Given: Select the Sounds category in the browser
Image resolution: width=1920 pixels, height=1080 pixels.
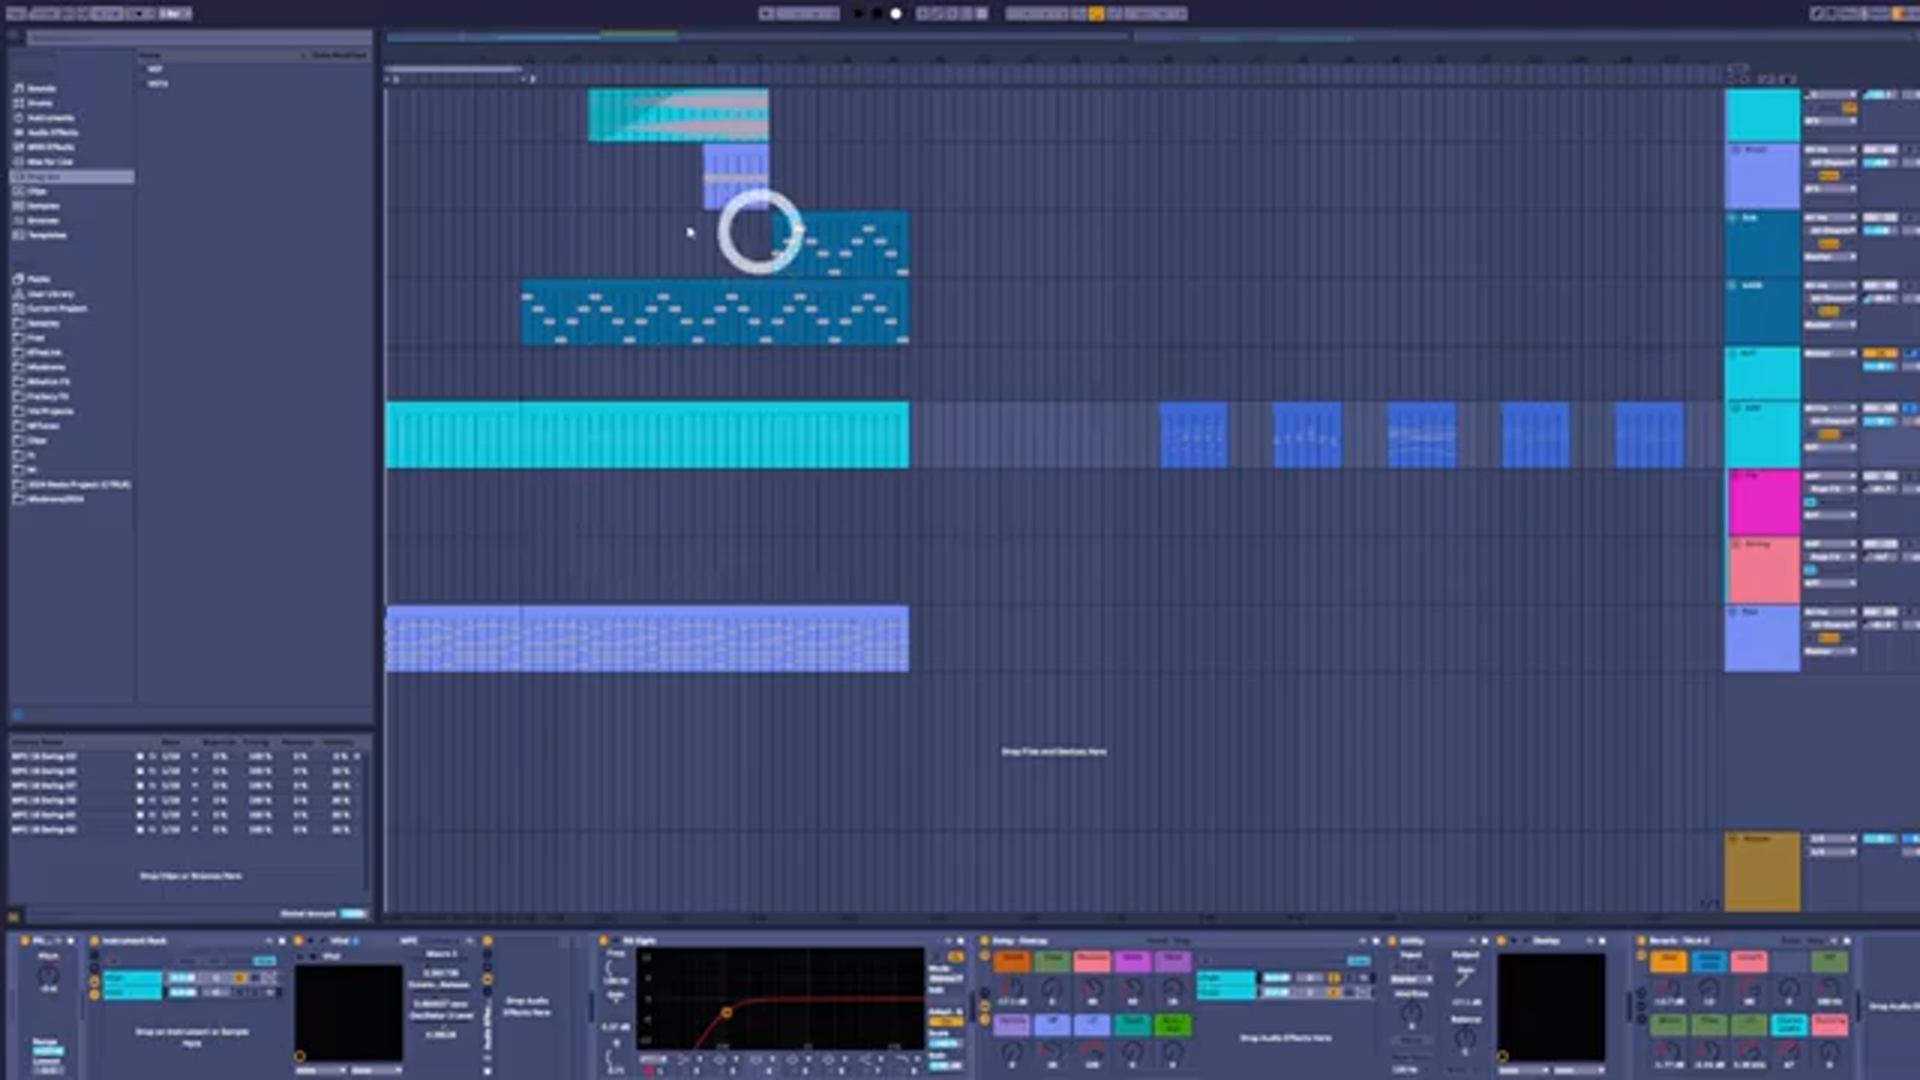Looking at the screenshot, I should coord(42,89).
